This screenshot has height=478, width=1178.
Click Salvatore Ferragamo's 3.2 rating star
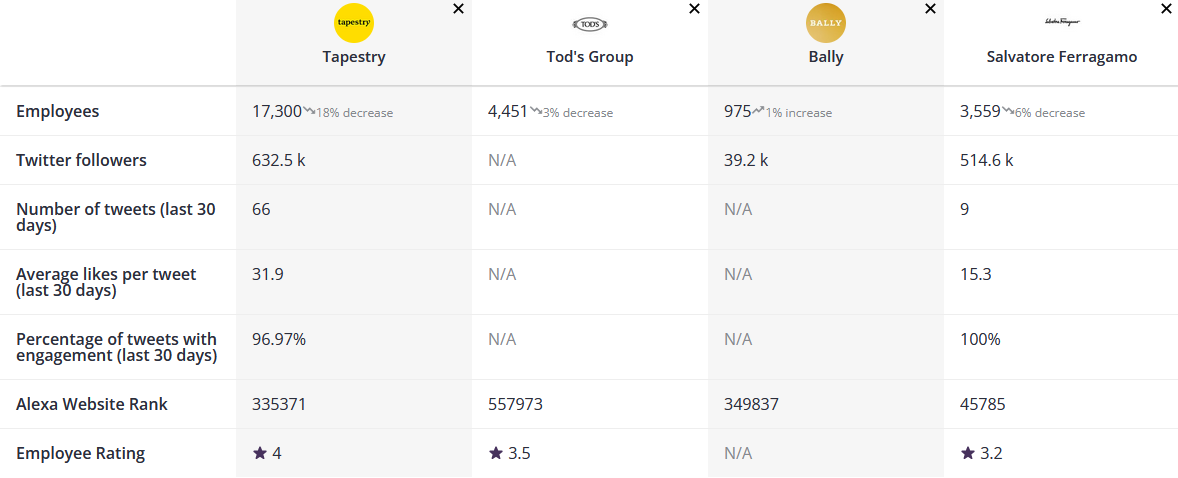point(968,454)
